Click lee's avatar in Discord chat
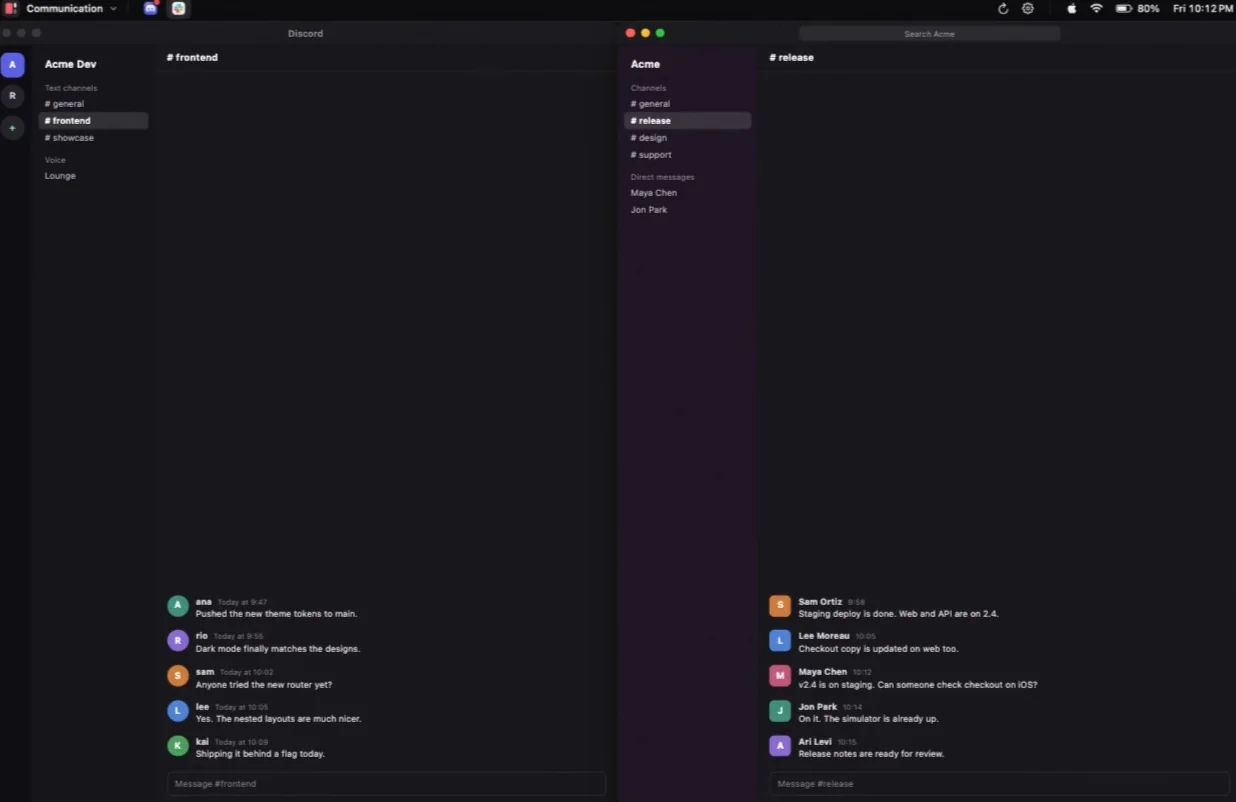The height and width of the screenshot is (802, 1236). [x=178, y=711]
